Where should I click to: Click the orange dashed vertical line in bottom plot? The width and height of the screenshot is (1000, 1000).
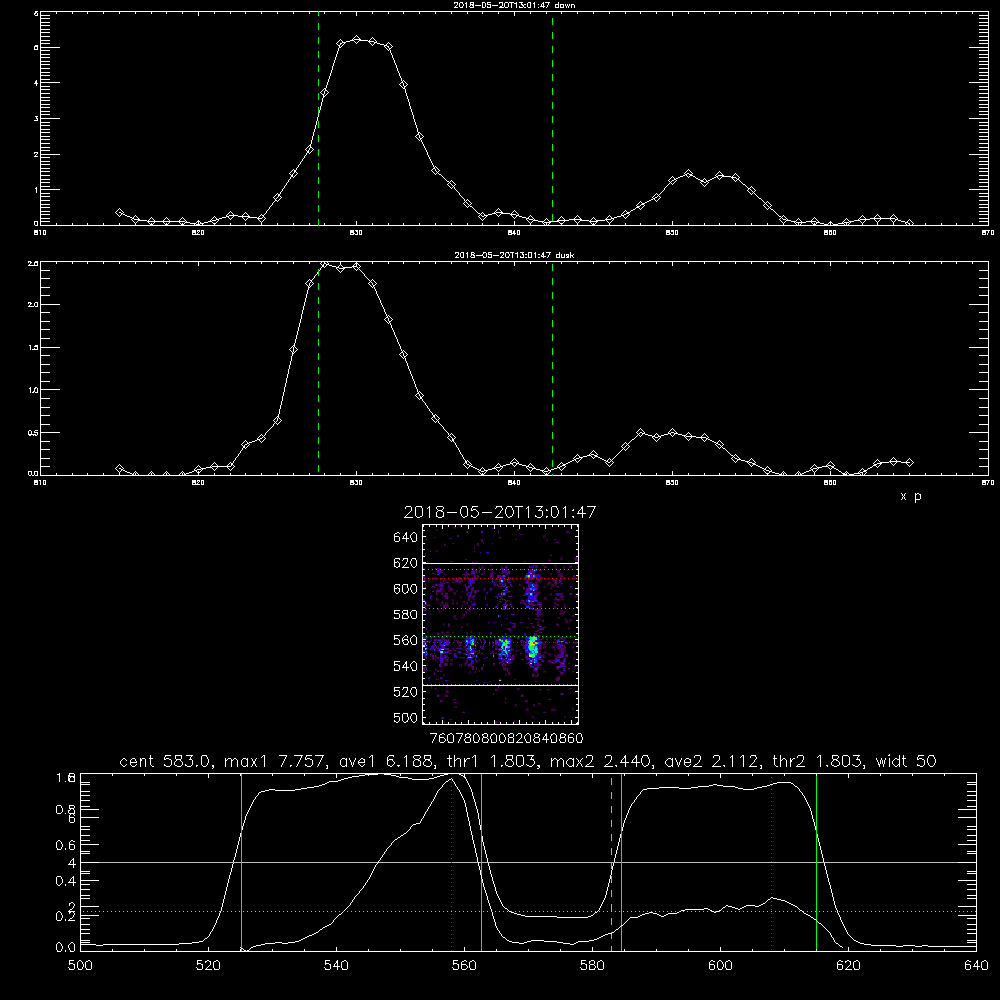click(612, 861)
